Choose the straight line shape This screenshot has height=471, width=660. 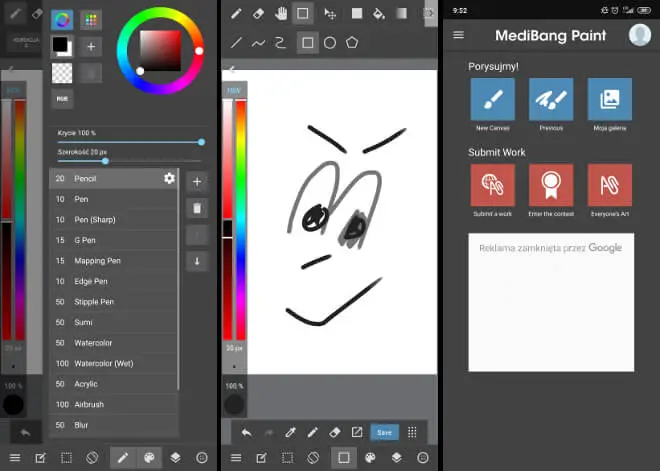236,43
